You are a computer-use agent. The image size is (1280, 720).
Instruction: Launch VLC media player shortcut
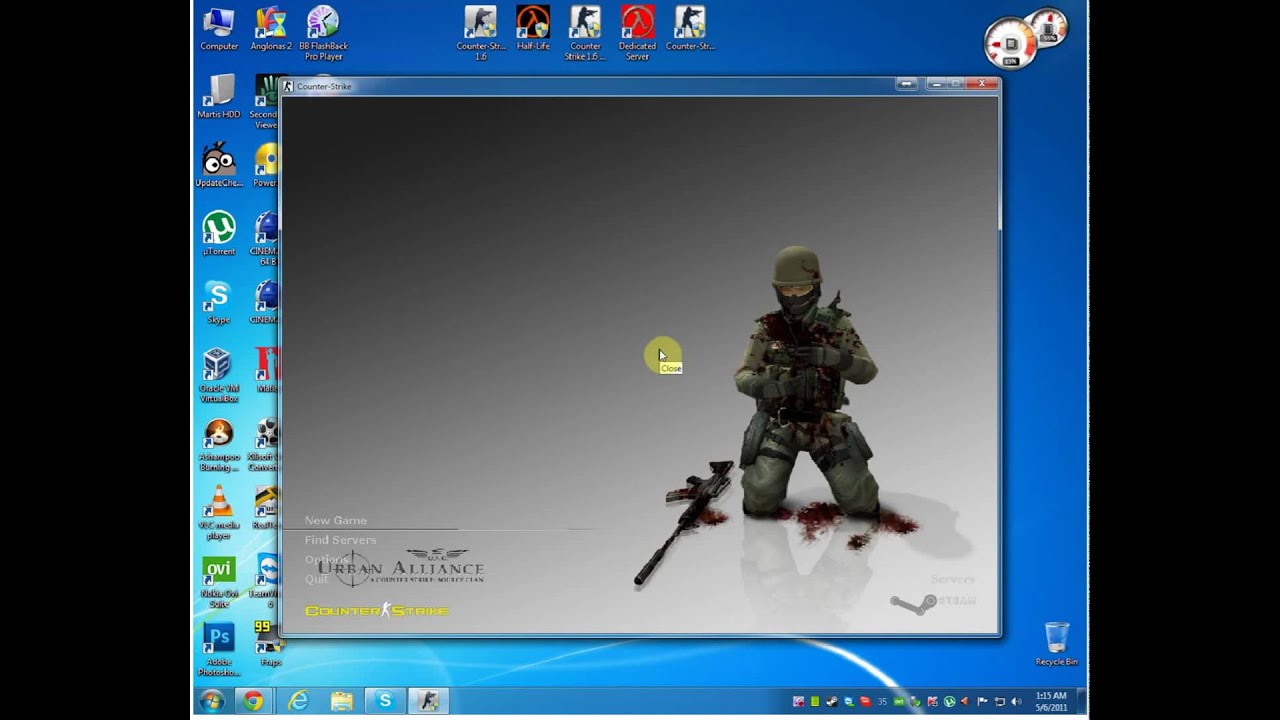(x=218, y=513)
